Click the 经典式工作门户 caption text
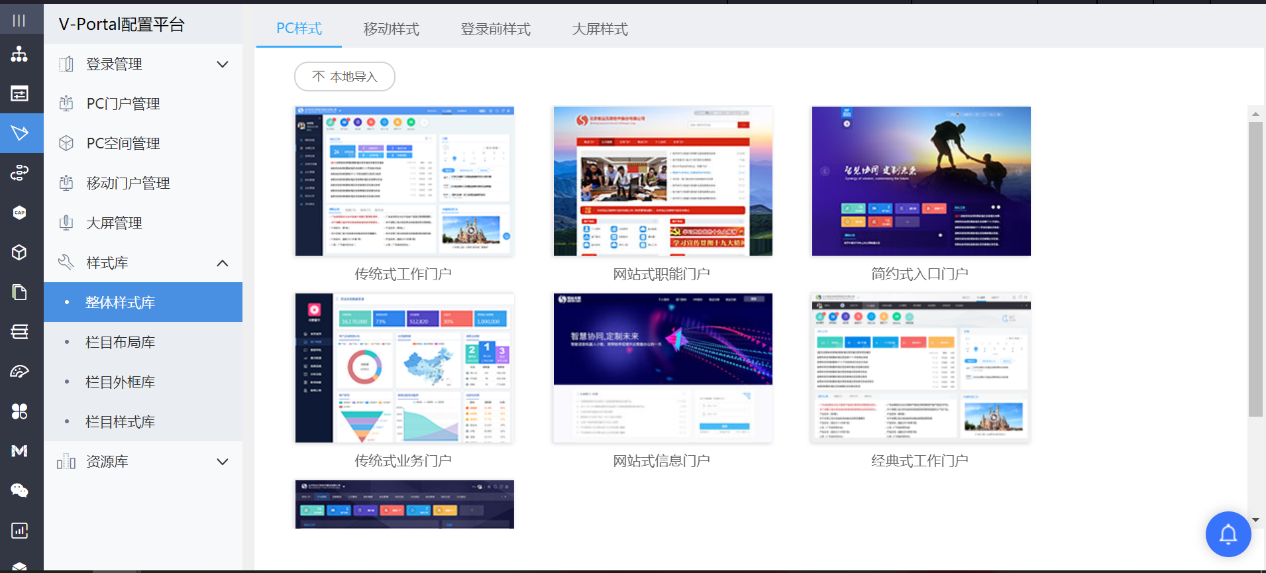1266x573 pixels. tap(919, 461)
